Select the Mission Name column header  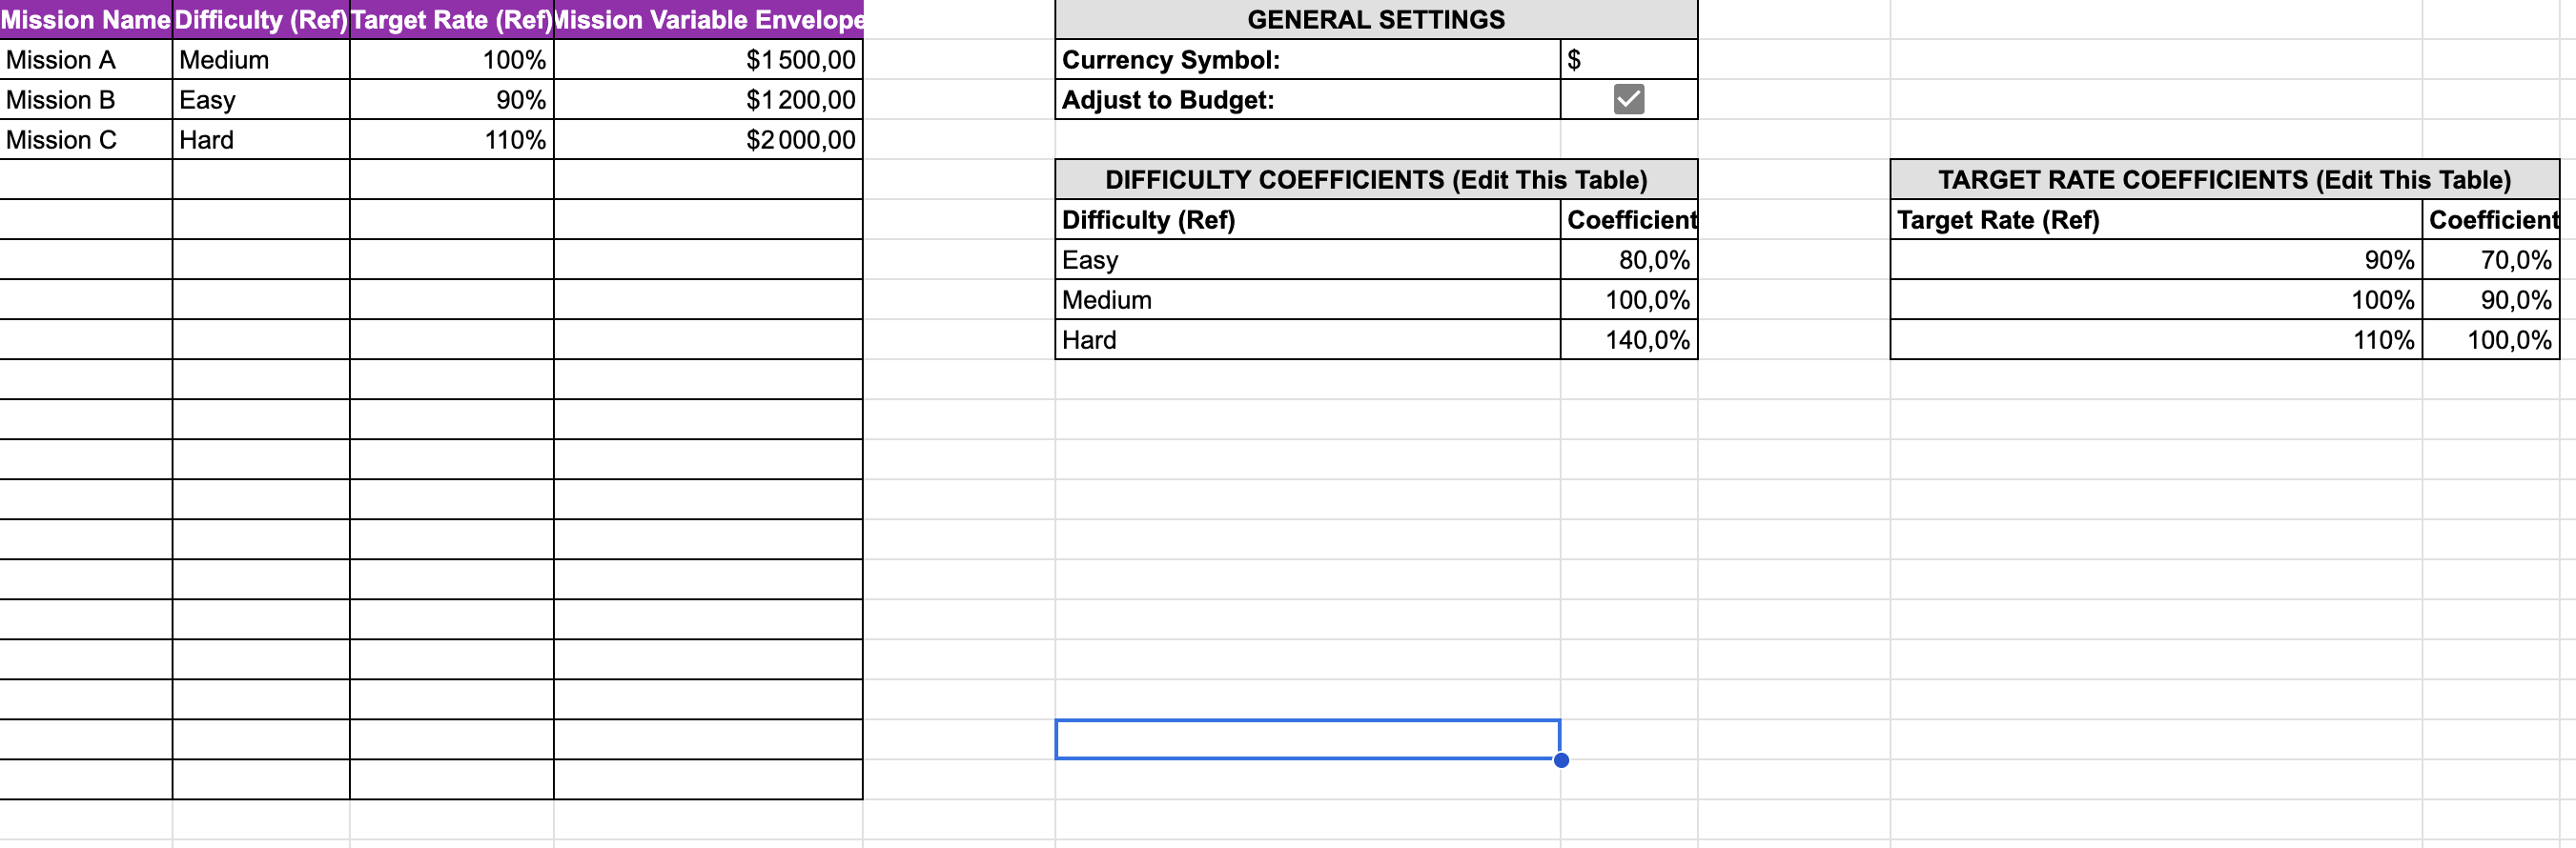click(85, 19)
